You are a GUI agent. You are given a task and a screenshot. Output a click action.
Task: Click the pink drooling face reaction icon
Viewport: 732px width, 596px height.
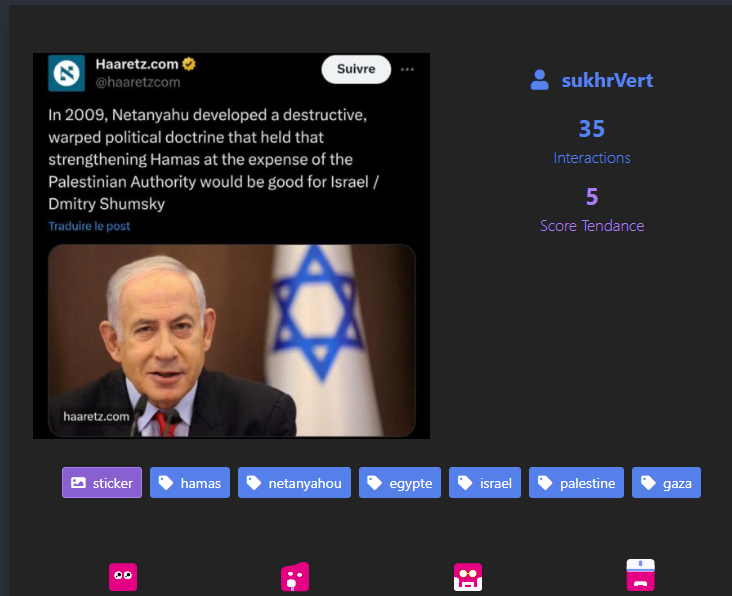(x=295, y=577)
